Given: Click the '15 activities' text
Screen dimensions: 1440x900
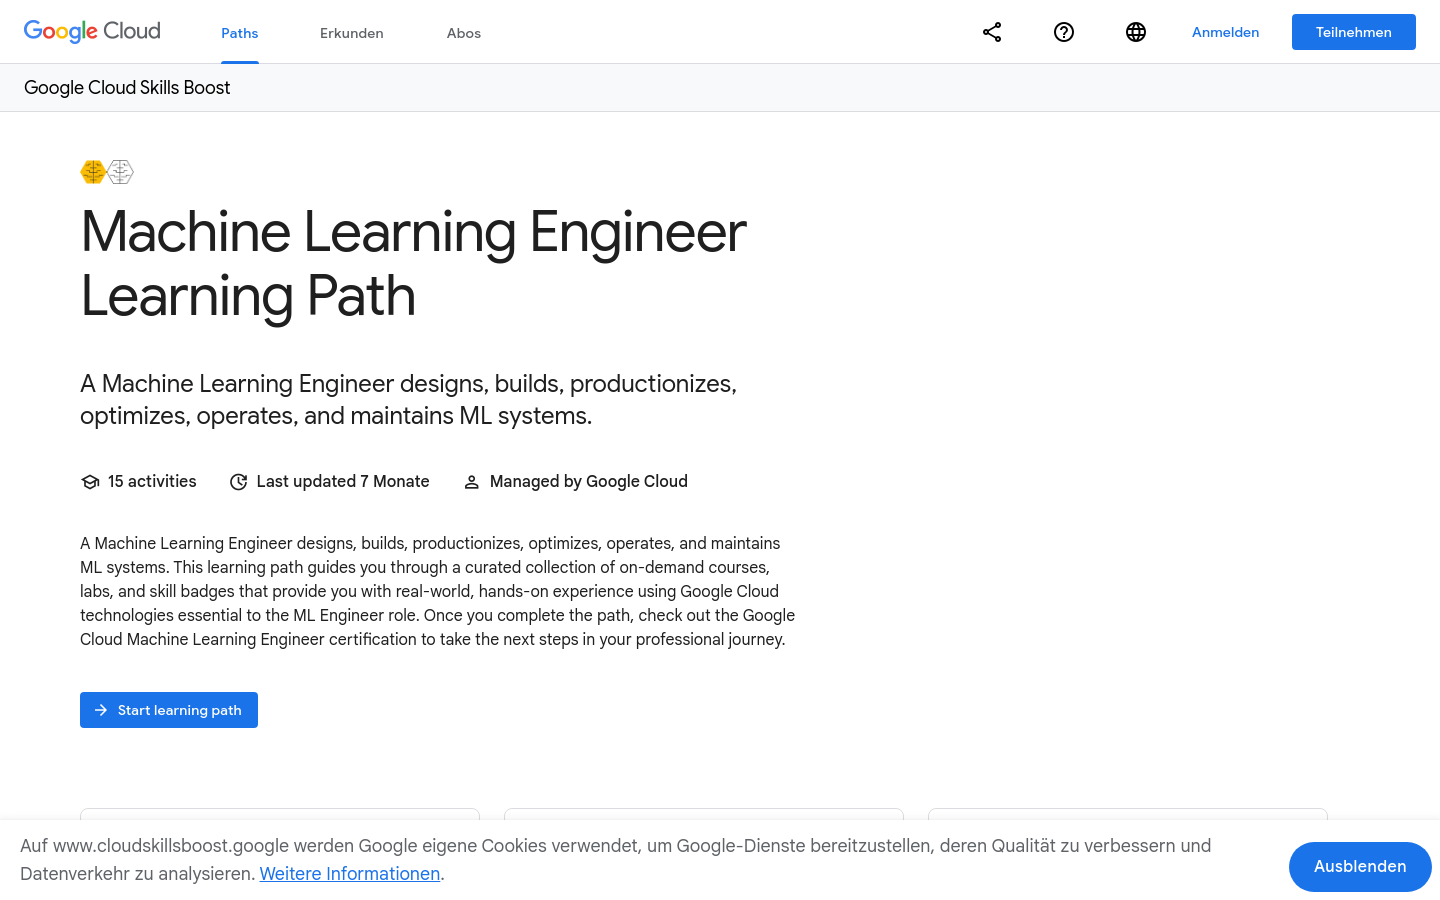Looking at the screenshot, I should tap(152, 482).
